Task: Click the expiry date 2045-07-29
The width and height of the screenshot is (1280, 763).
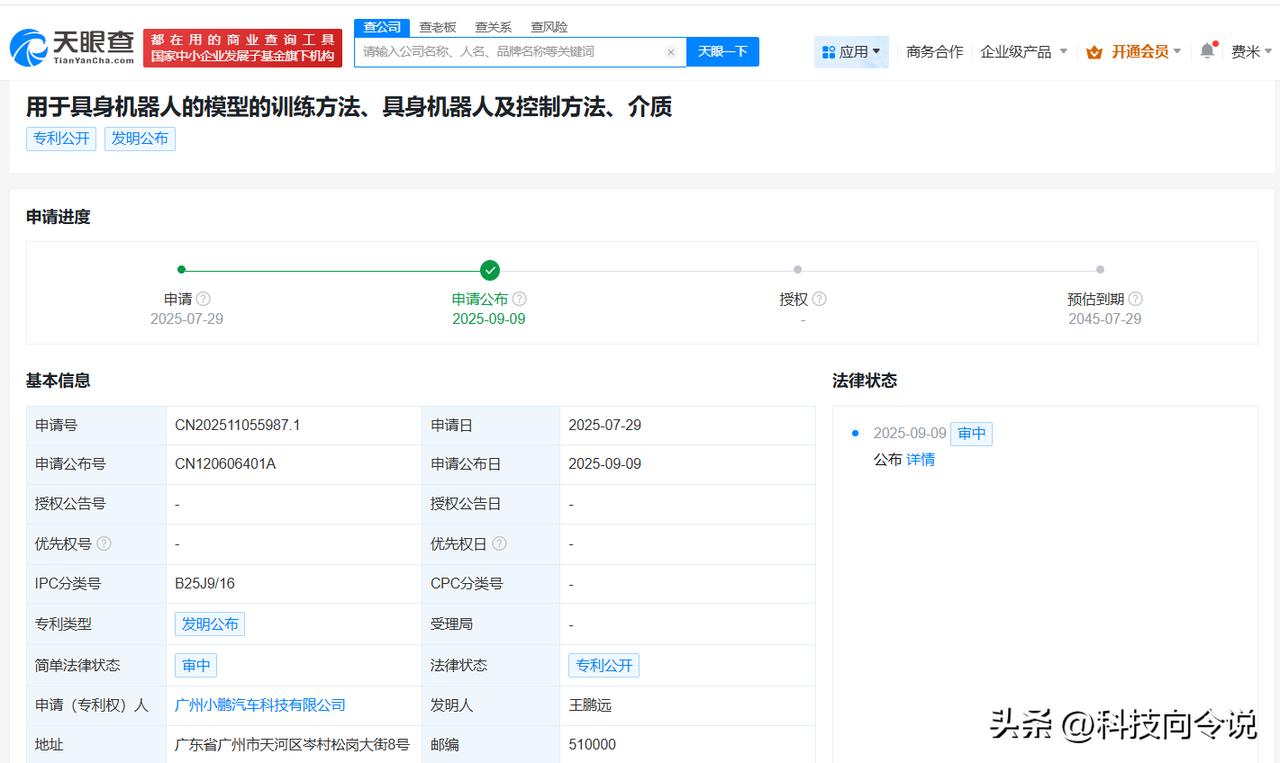Action: tap(1105, 319)
